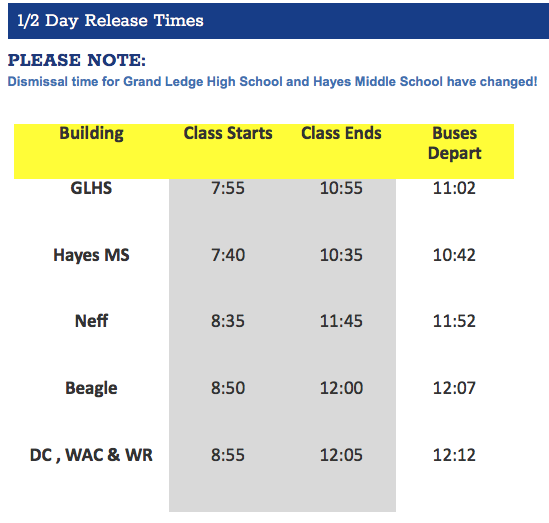
Task: Click the 12:12 bus departure time
Action: click(454, 455)
